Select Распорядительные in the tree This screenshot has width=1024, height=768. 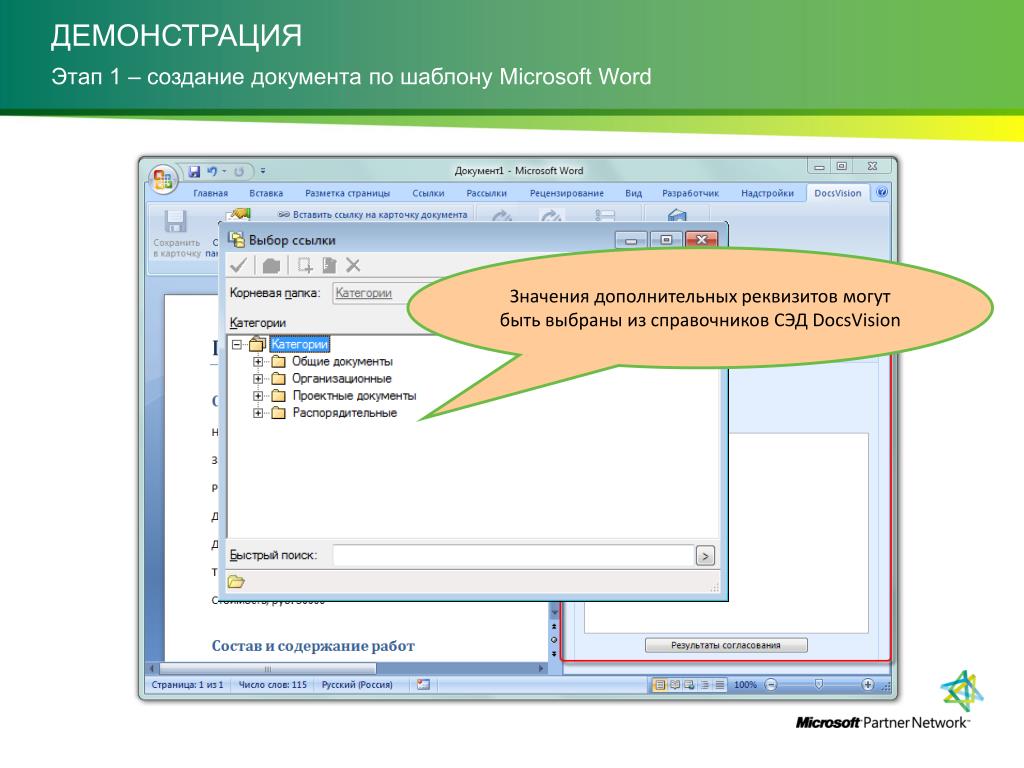[x=344, y=413]
